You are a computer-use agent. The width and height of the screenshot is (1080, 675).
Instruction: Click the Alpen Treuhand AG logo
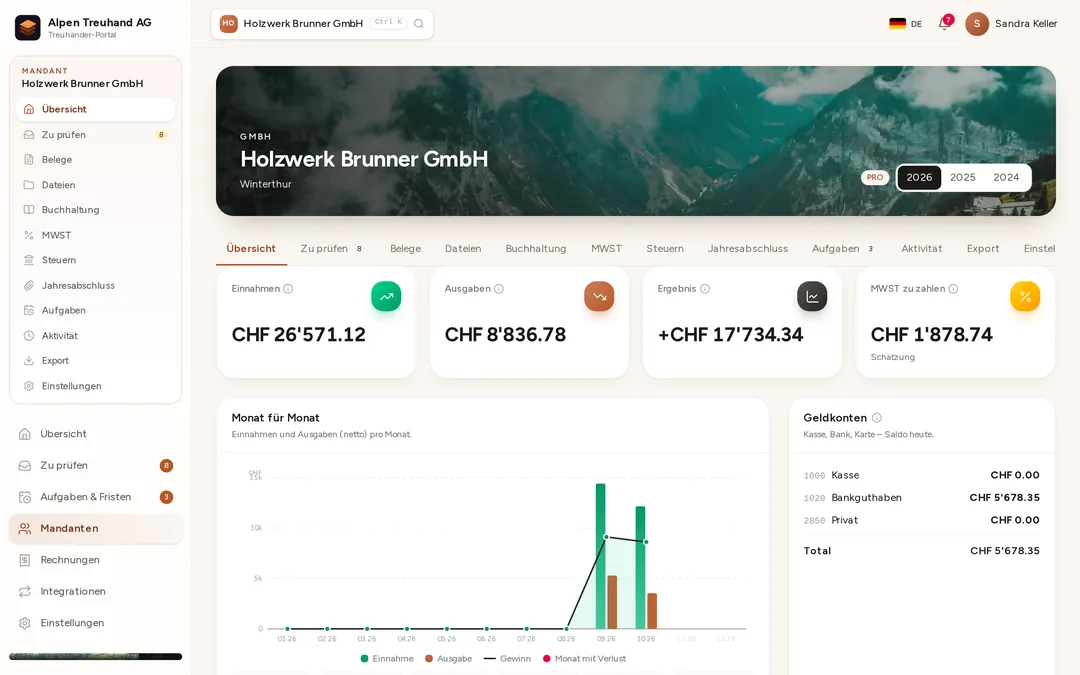point(28,28)
